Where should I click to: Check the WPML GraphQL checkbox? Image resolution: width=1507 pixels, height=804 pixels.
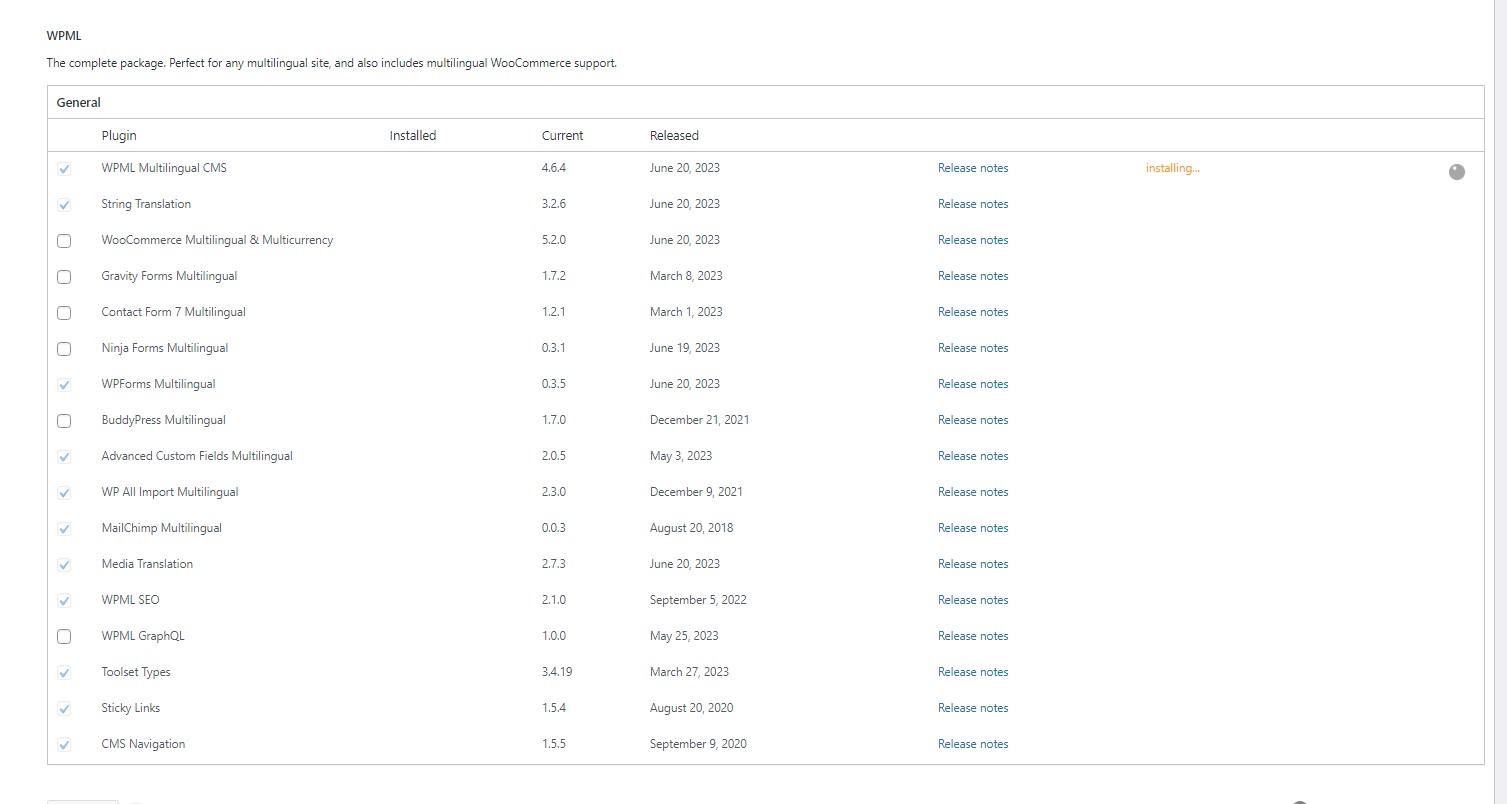coord(64,637)
